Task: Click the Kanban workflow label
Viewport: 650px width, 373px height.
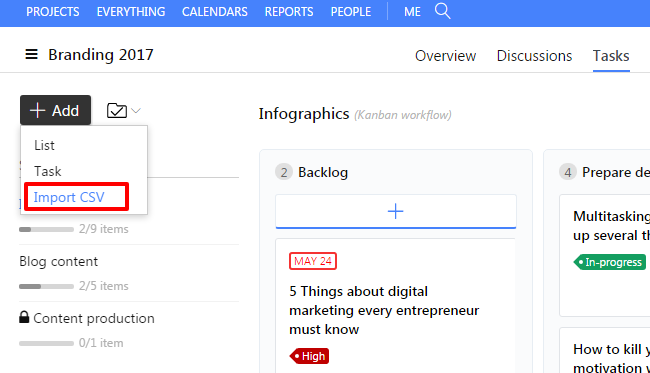Action: click(x=403, y=115)
